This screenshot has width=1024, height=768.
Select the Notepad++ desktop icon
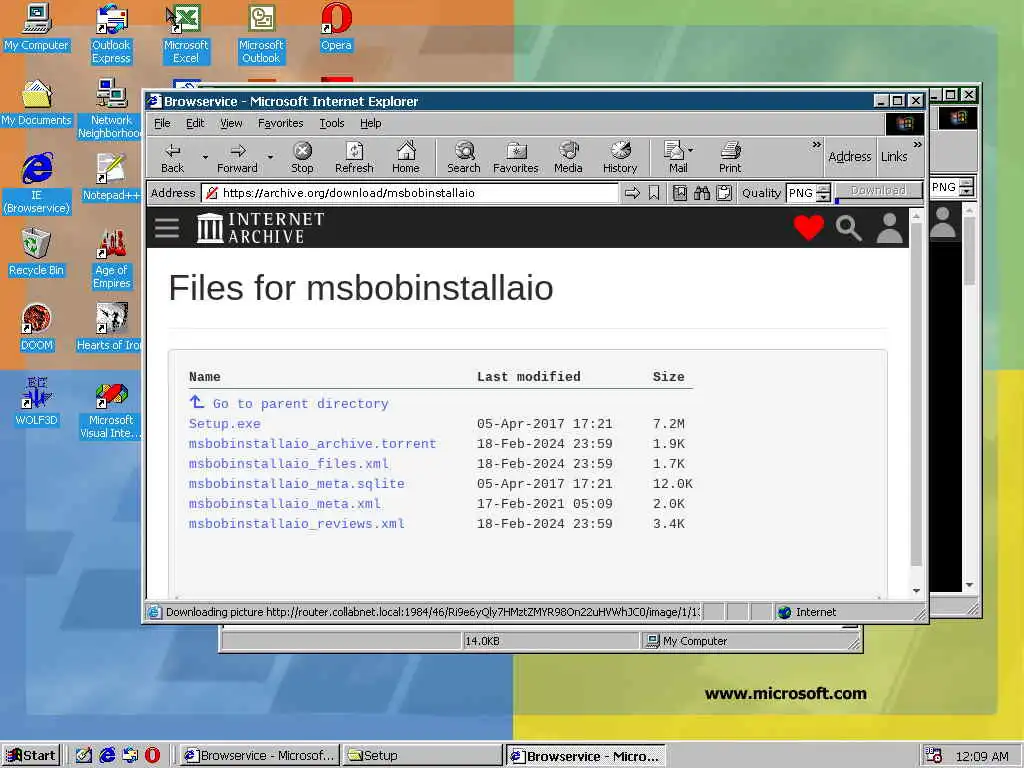click(111, 177)
